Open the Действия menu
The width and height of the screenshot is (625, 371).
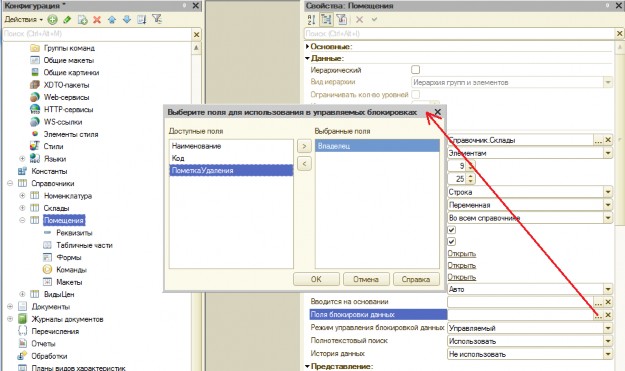coord(24,20)
